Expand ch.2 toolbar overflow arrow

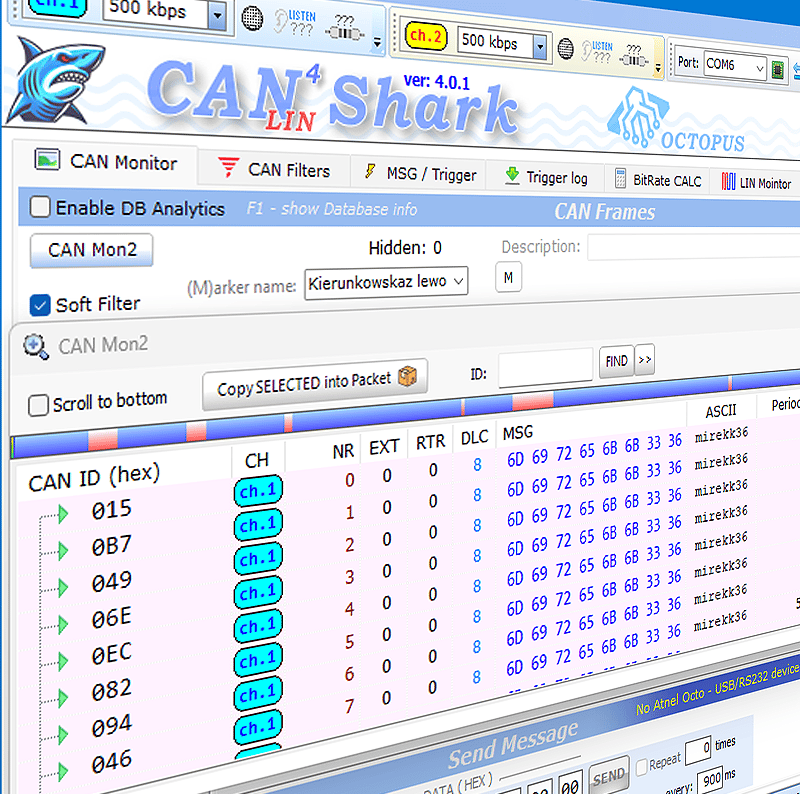[x=658, y=68]
